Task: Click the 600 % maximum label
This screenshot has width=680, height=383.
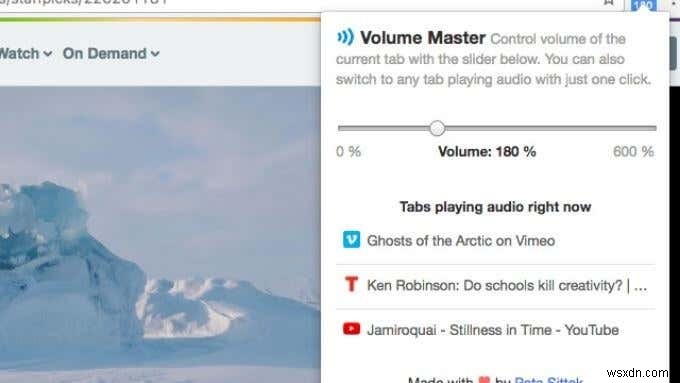Action: point(634,152)
